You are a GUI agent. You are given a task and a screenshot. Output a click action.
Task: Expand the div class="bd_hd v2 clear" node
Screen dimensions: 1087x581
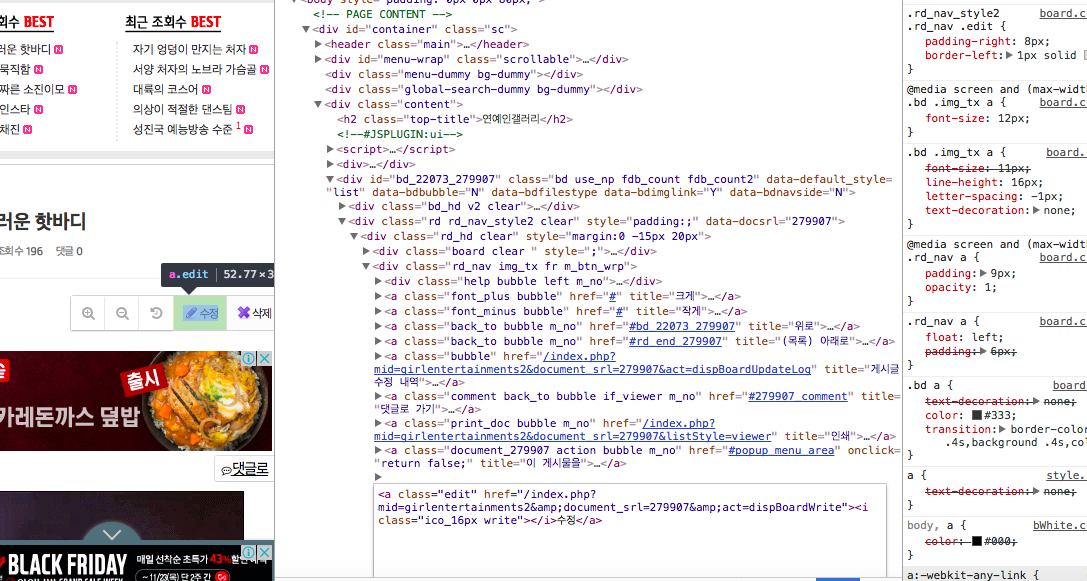click(x=343, y=206)
